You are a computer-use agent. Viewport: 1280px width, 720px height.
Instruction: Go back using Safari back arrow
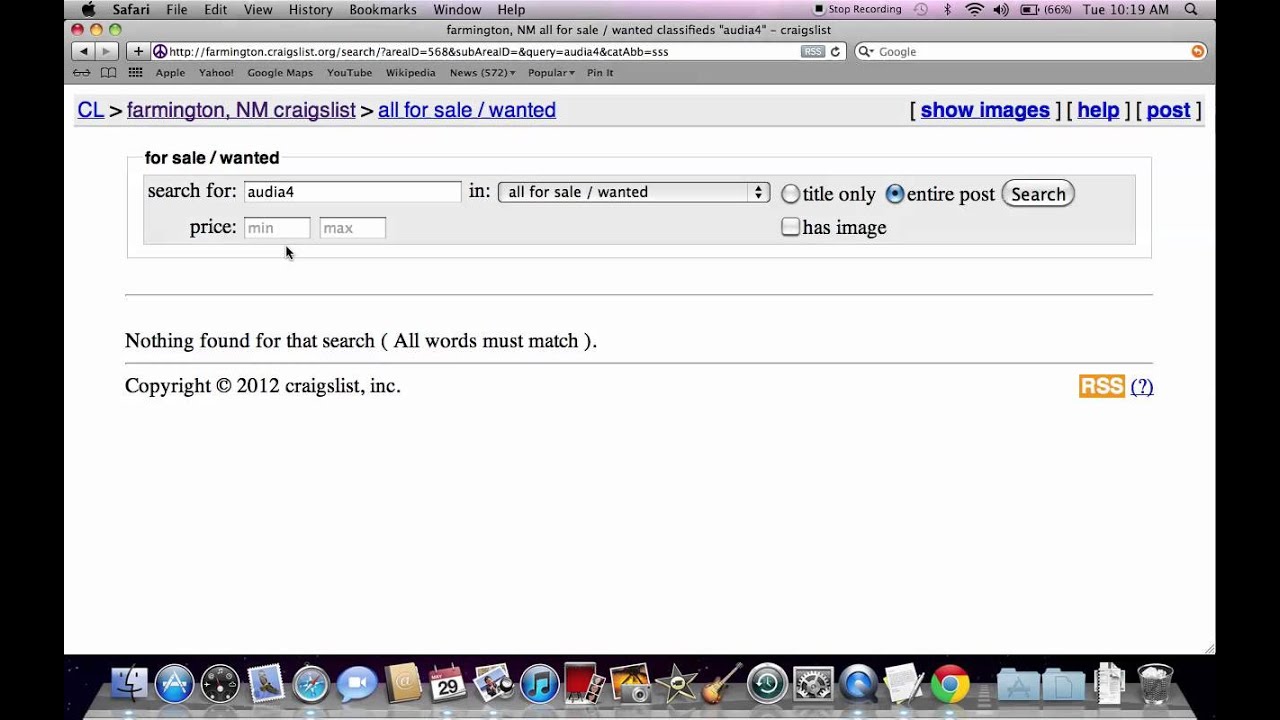coord(83,51)
